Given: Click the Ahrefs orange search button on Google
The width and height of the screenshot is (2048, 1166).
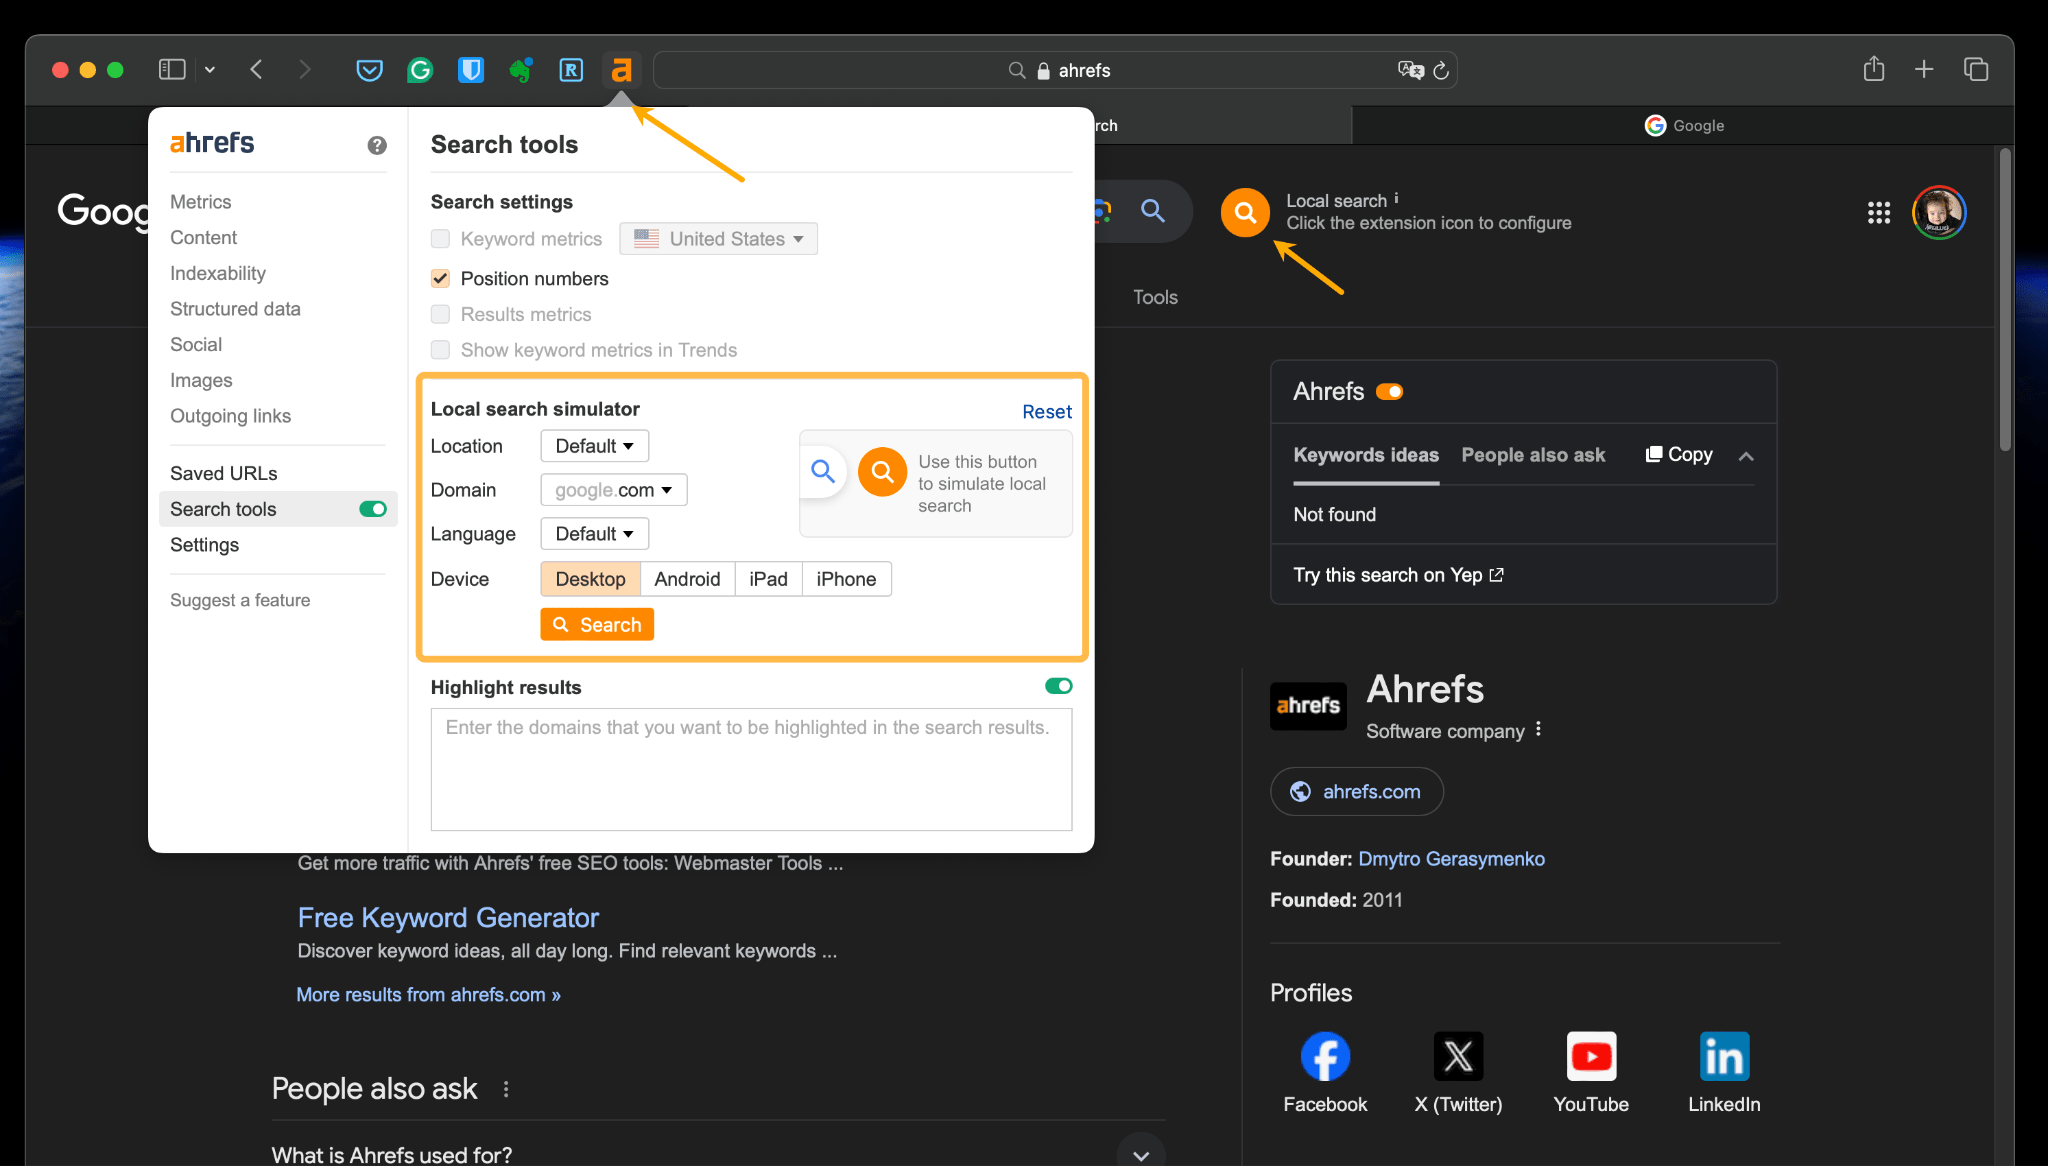Looking at the screenshot, I should [1245, 211].
